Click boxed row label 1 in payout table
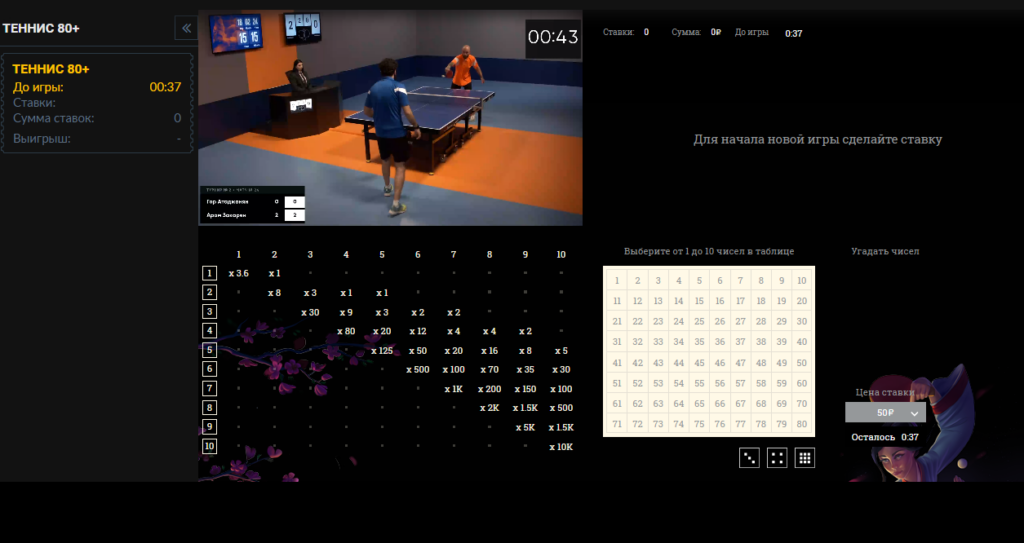 click(209, 273)
